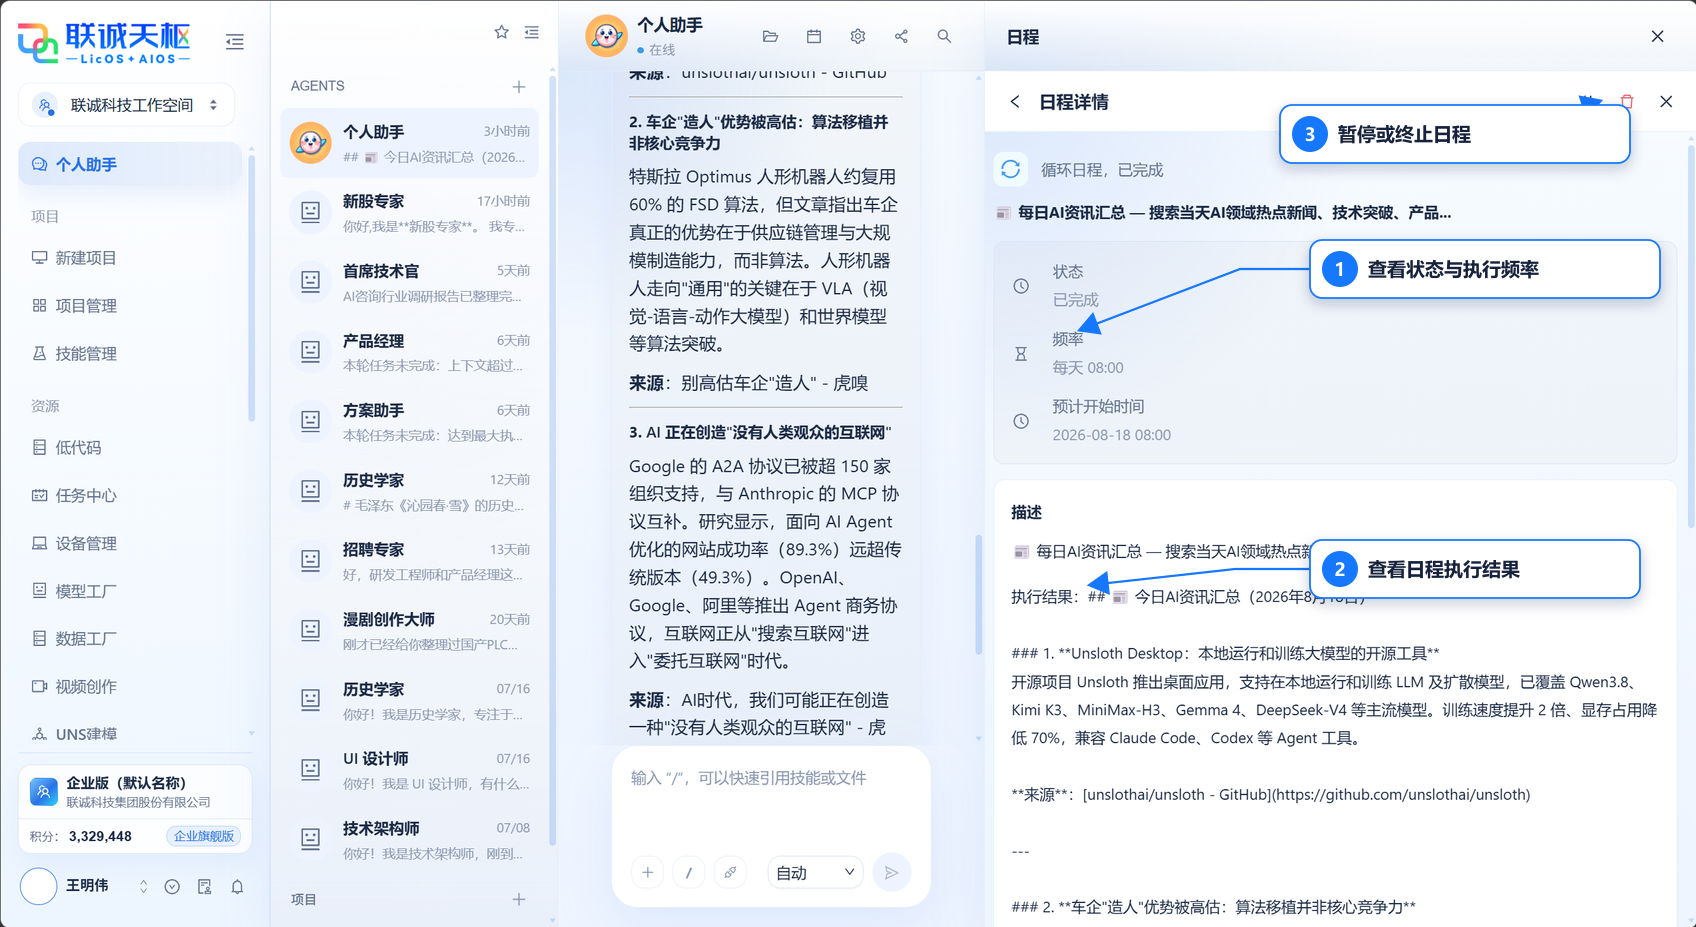Click the slash skill shortcut button
The image size is (1696, 927).
(689, 873)
